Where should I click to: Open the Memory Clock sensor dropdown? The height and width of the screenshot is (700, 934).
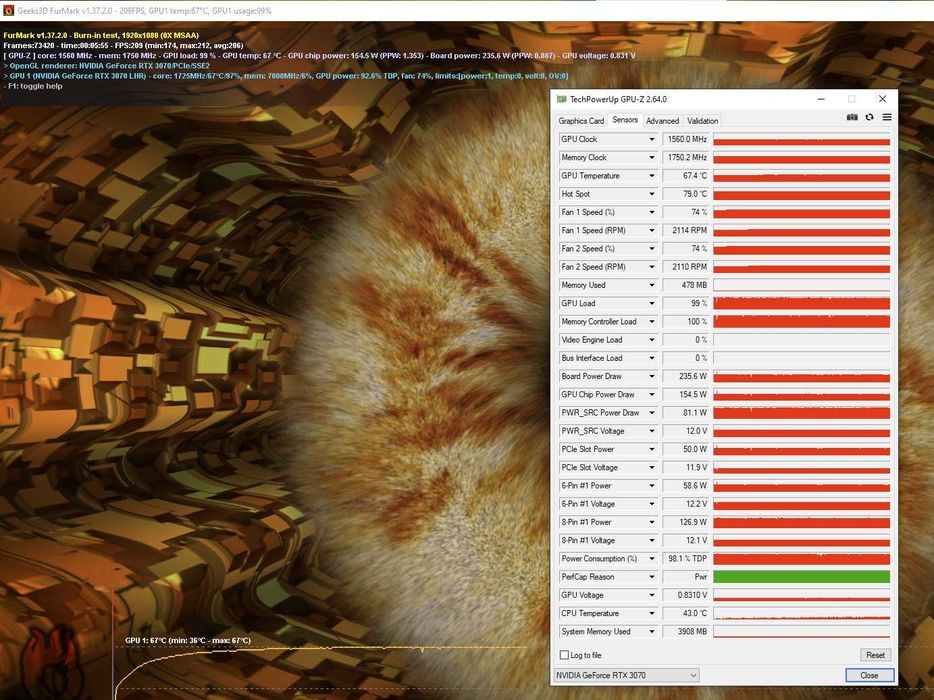point(652,157)
